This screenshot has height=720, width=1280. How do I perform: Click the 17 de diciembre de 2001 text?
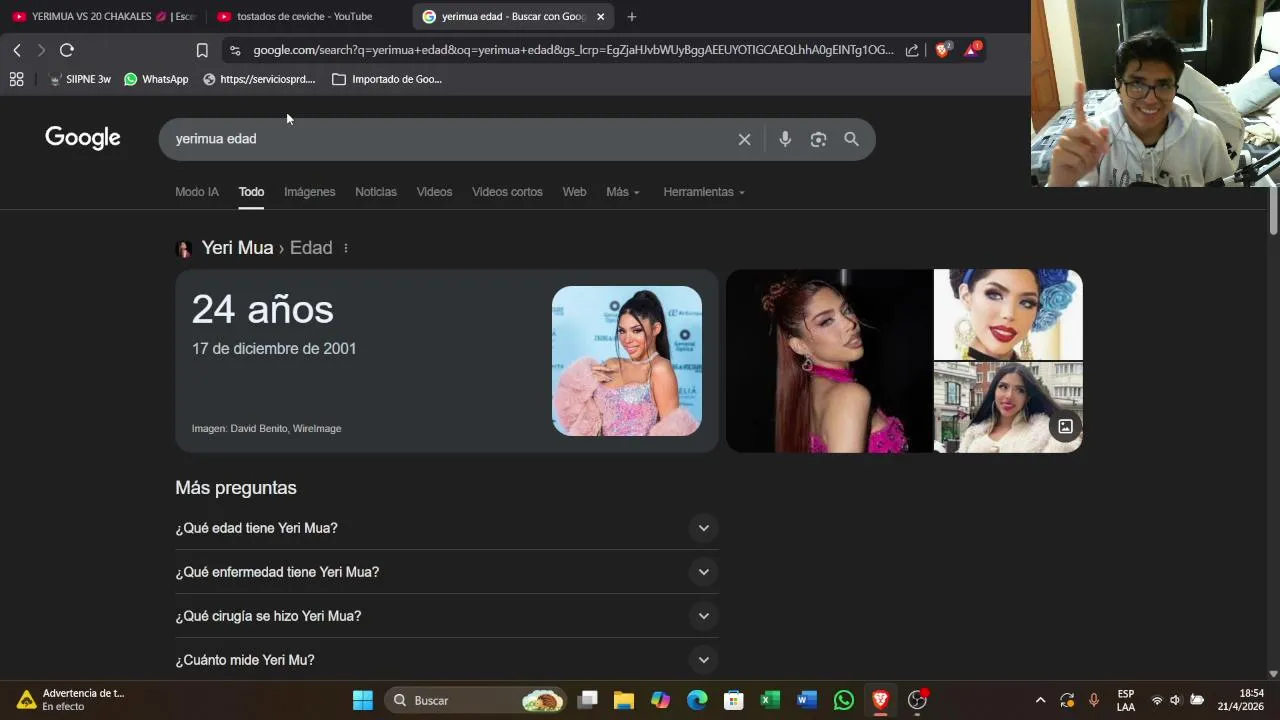pos(274,349)
